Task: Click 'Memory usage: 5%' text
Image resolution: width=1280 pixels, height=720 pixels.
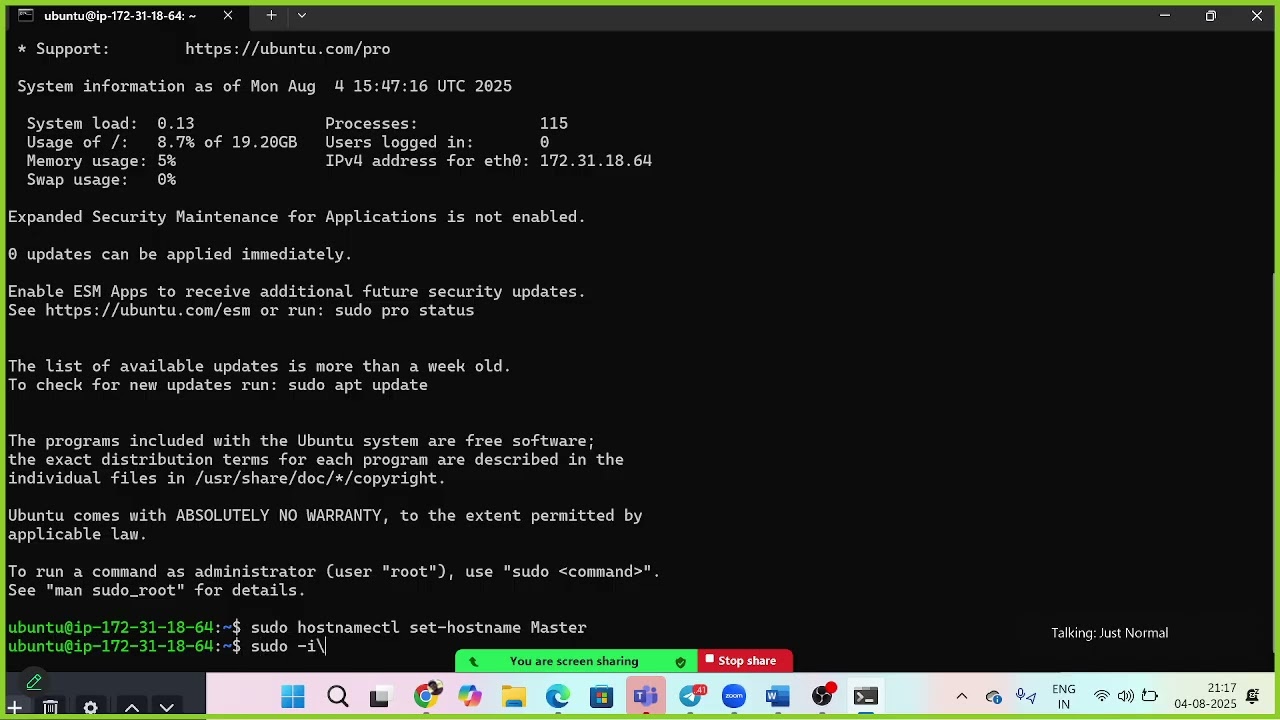Action: tap(101, 161)
